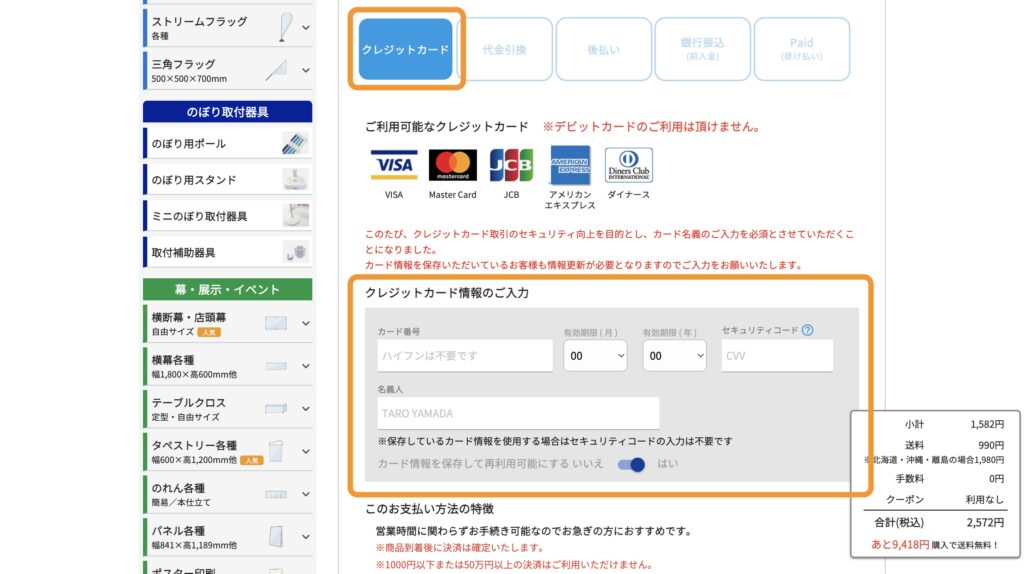
Task: Expand the のれん各種 category chevron
Action: pos(306,494)
